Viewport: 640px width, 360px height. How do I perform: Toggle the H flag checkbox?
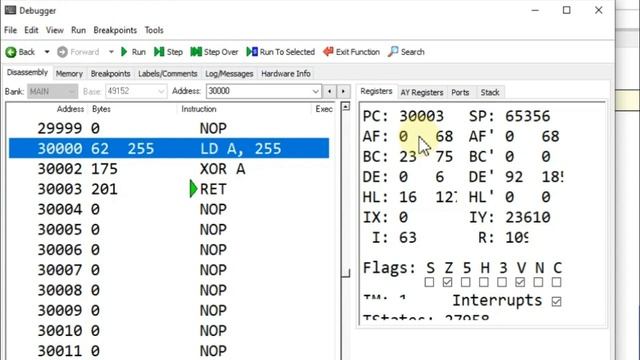[x=484, y=282]
